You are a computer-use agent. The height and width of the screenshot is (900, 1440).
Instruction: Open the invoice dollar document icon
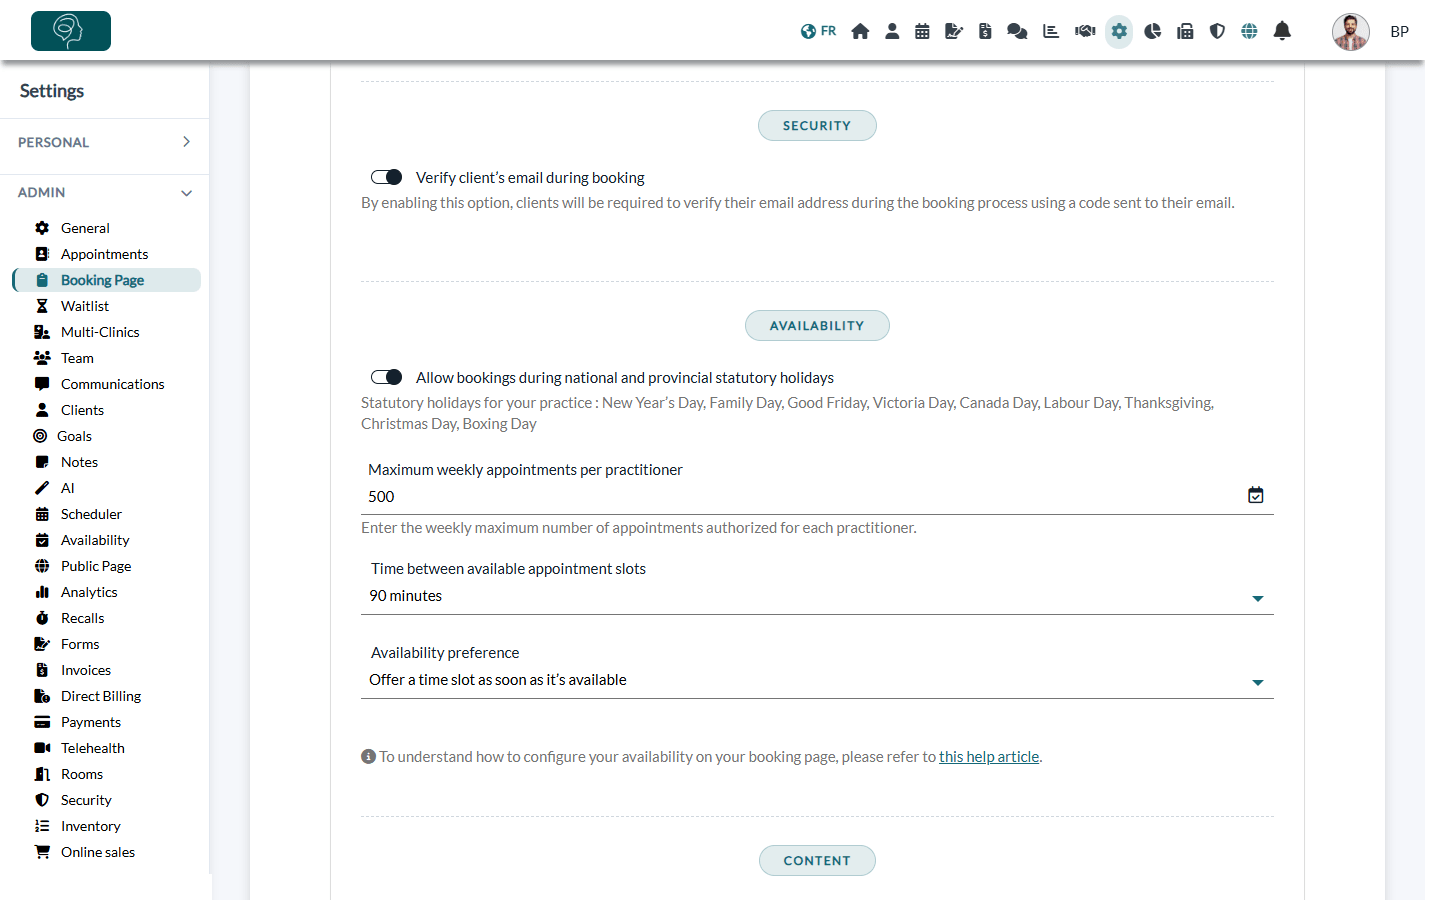[x=985, y=31]
